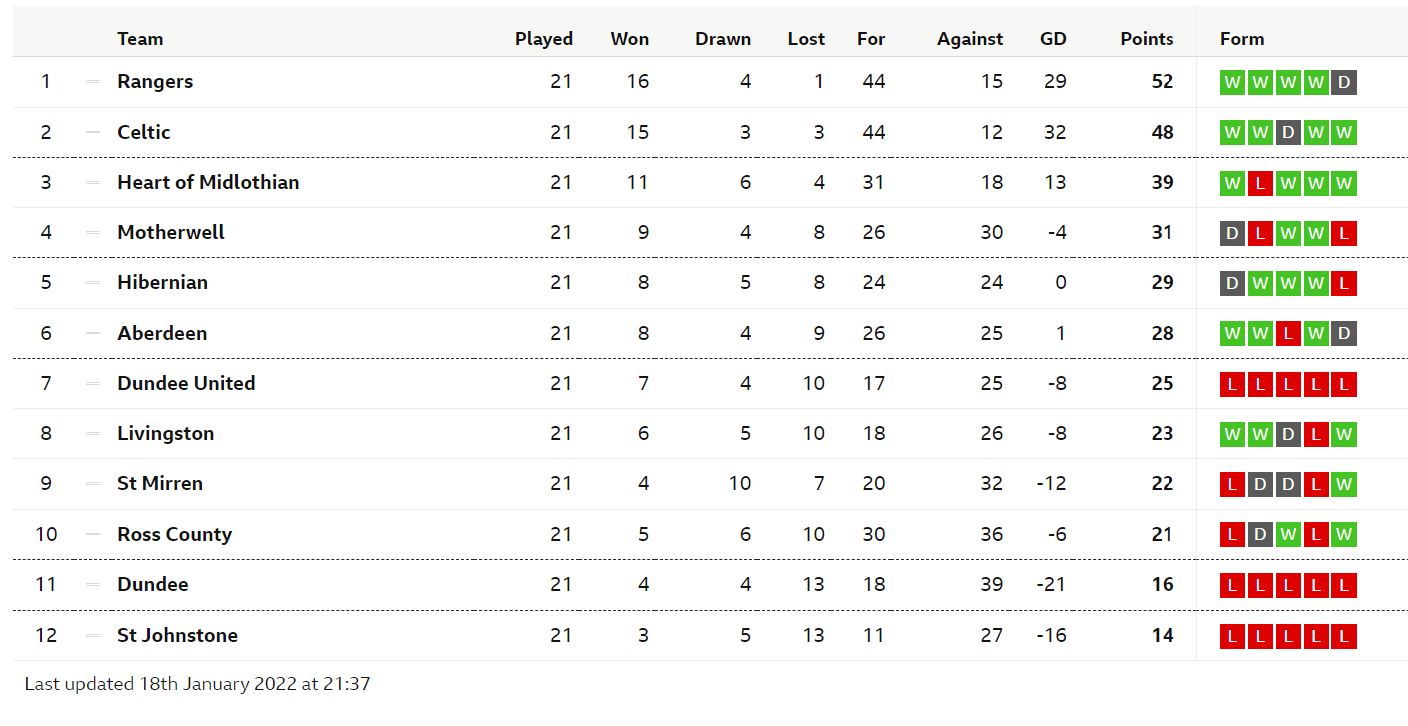Open the Heart of Midlothian team page
This screenshot has height=726, width=1408.
coord(208,182)
